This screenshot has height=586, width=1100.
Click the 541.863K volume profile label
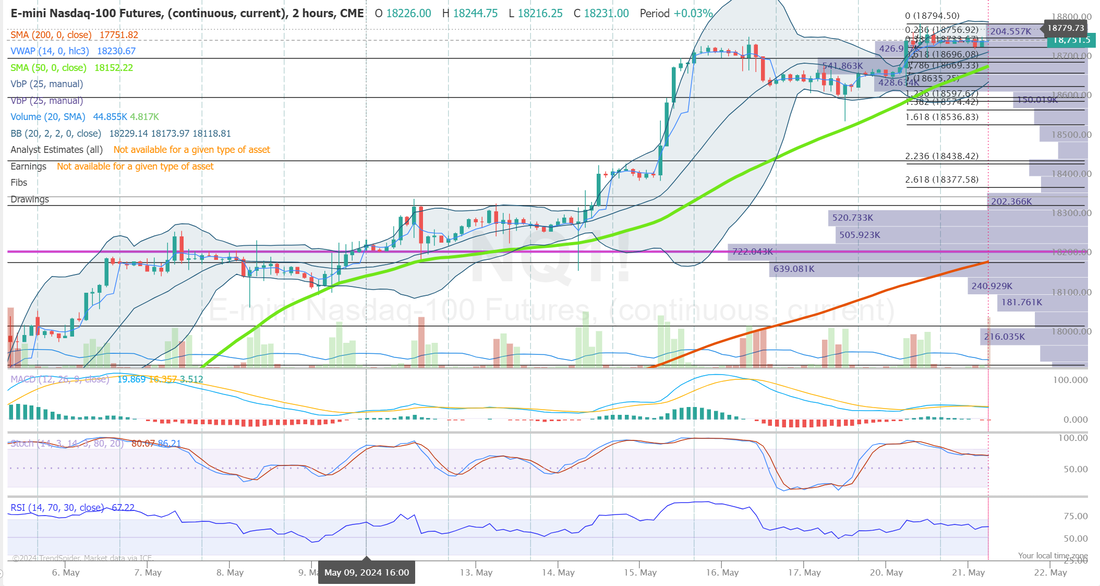click(x=843, y=66)
